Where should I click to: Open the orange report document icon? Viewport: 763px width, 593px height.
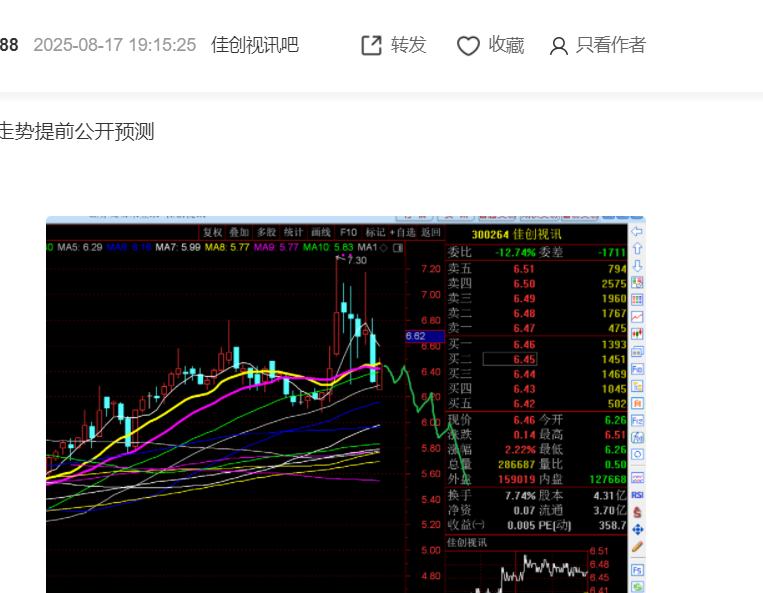tap(637, 403)
